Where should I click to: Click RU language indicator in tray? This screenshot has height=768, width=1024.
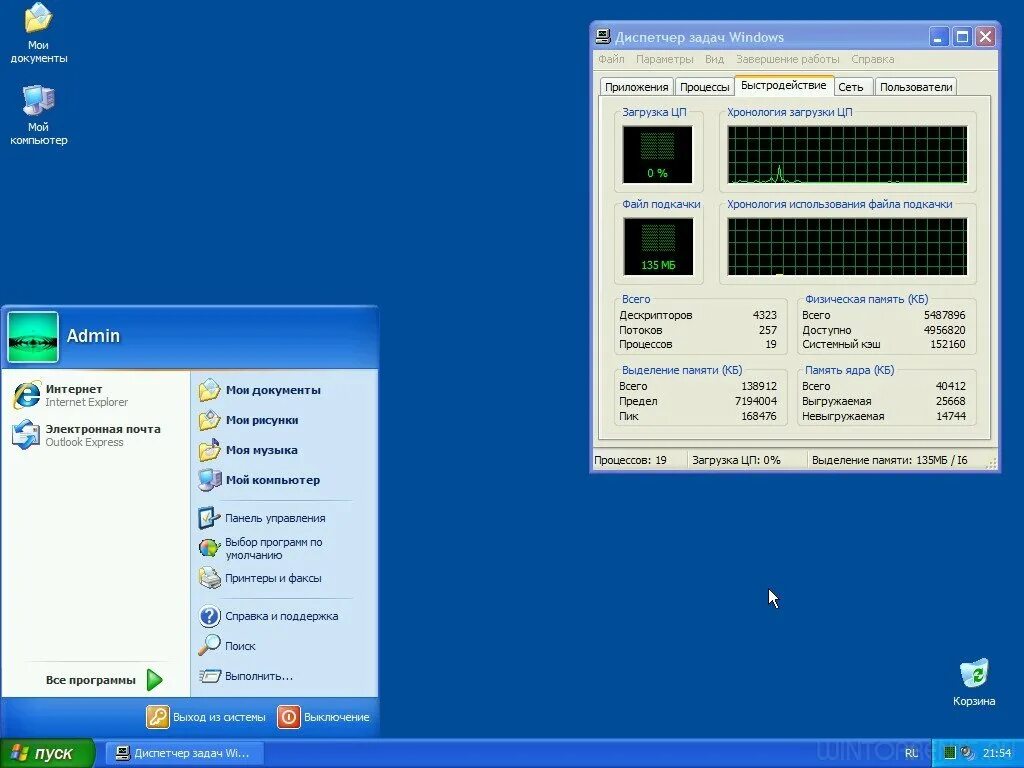(912, 753)
